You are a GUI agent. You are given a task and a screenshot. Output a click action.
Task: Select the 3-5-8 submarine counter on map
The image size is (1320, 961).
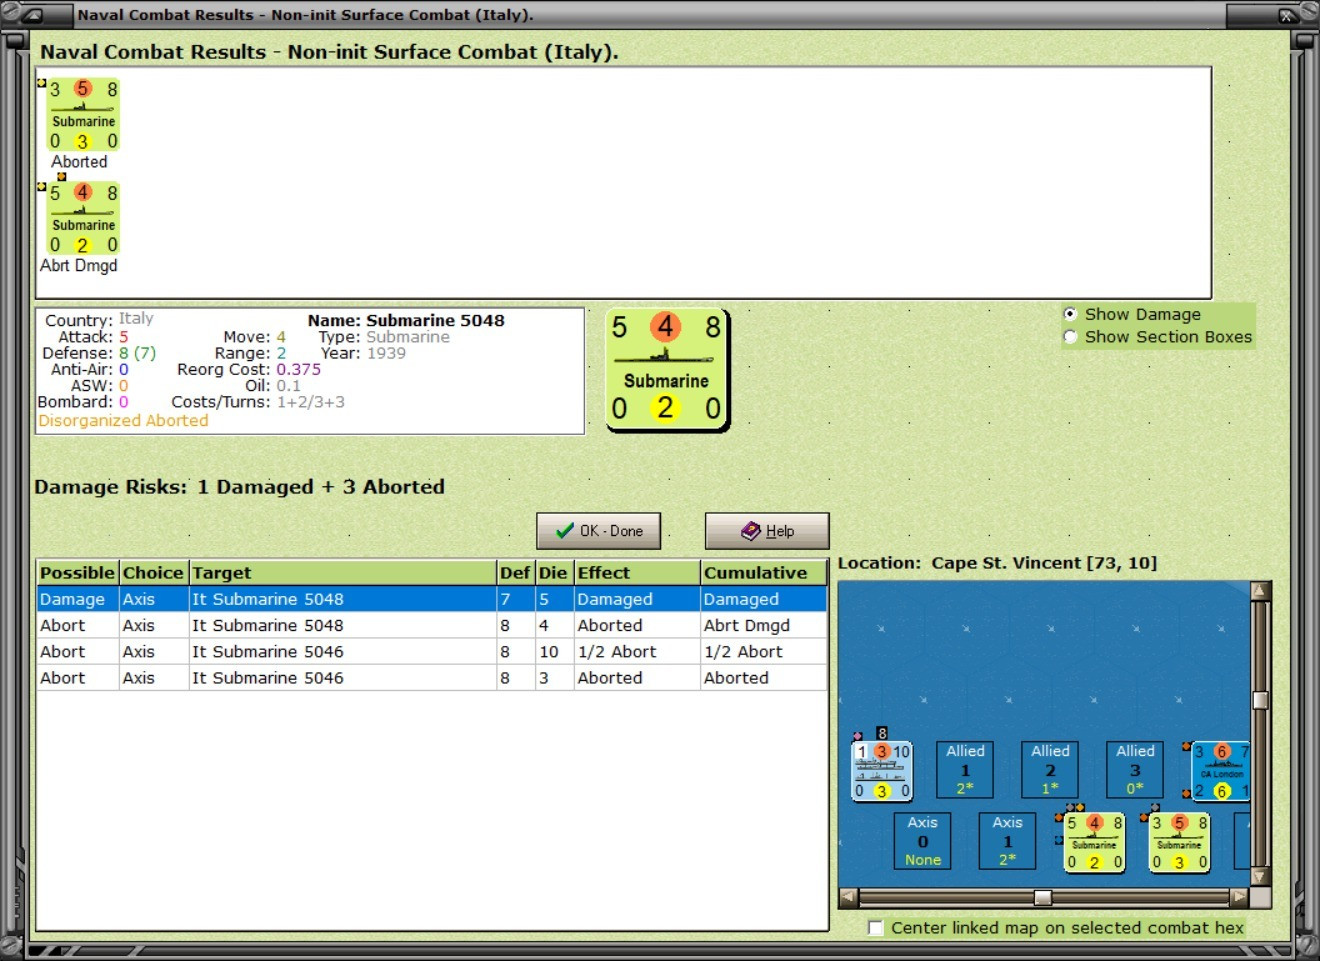click(1179, 842)
